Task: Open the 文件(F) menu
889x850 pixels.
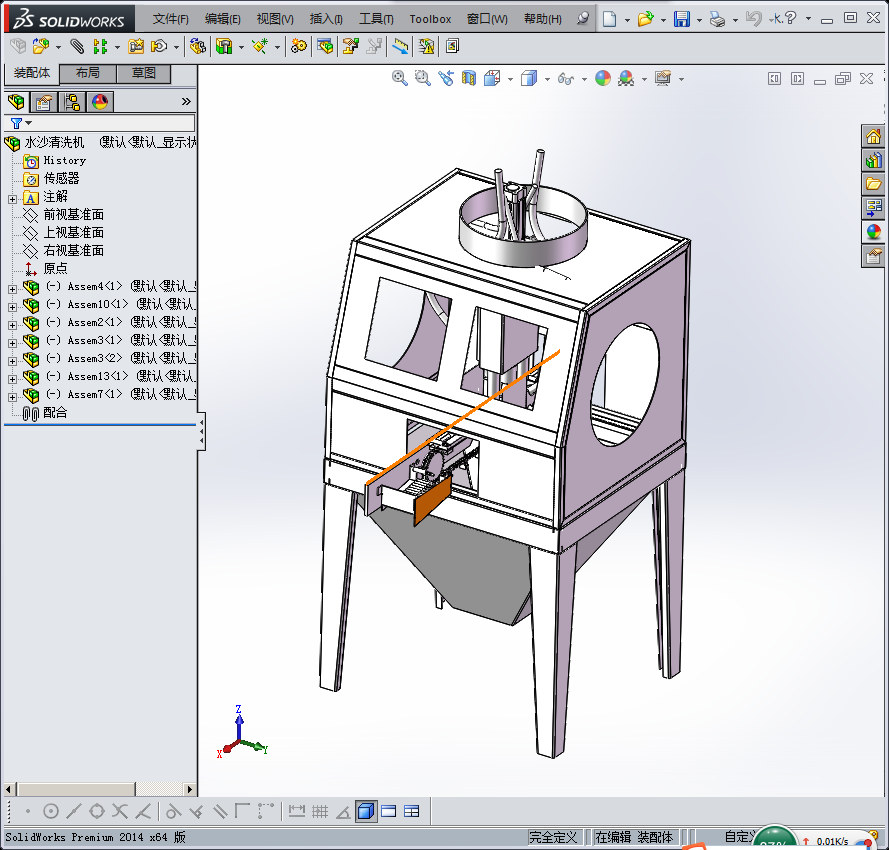Action: (170, 19)
